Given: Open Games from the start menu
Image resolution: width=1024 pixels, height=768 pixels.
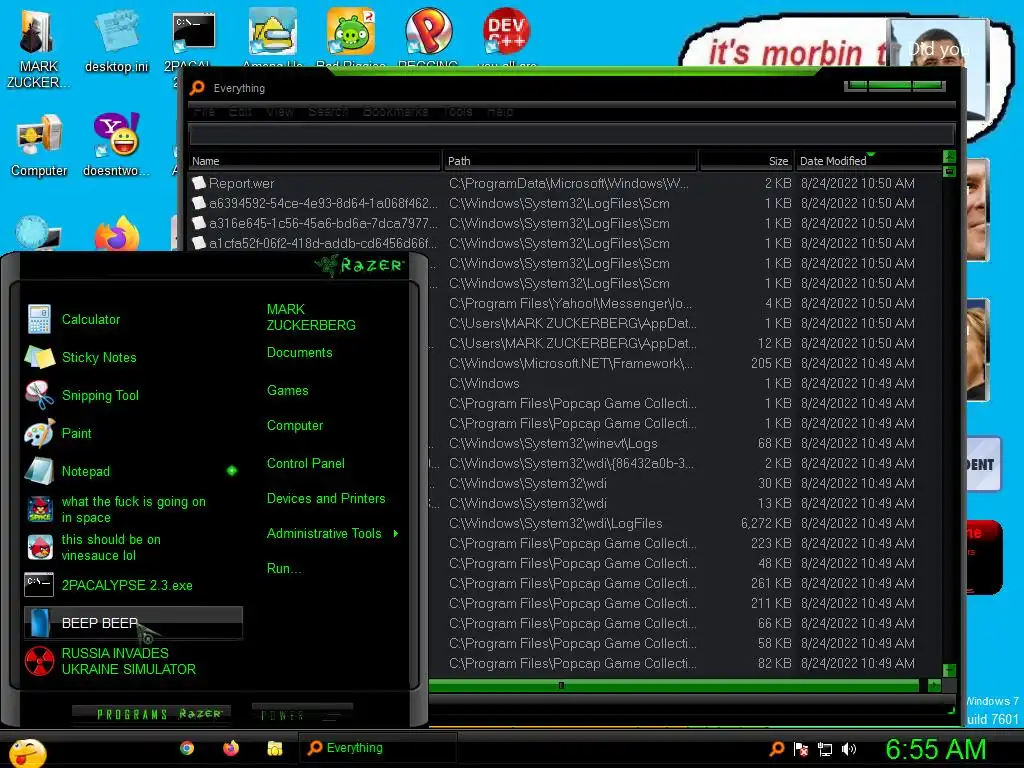Looking at the screenshot, I should coord(287,391).
